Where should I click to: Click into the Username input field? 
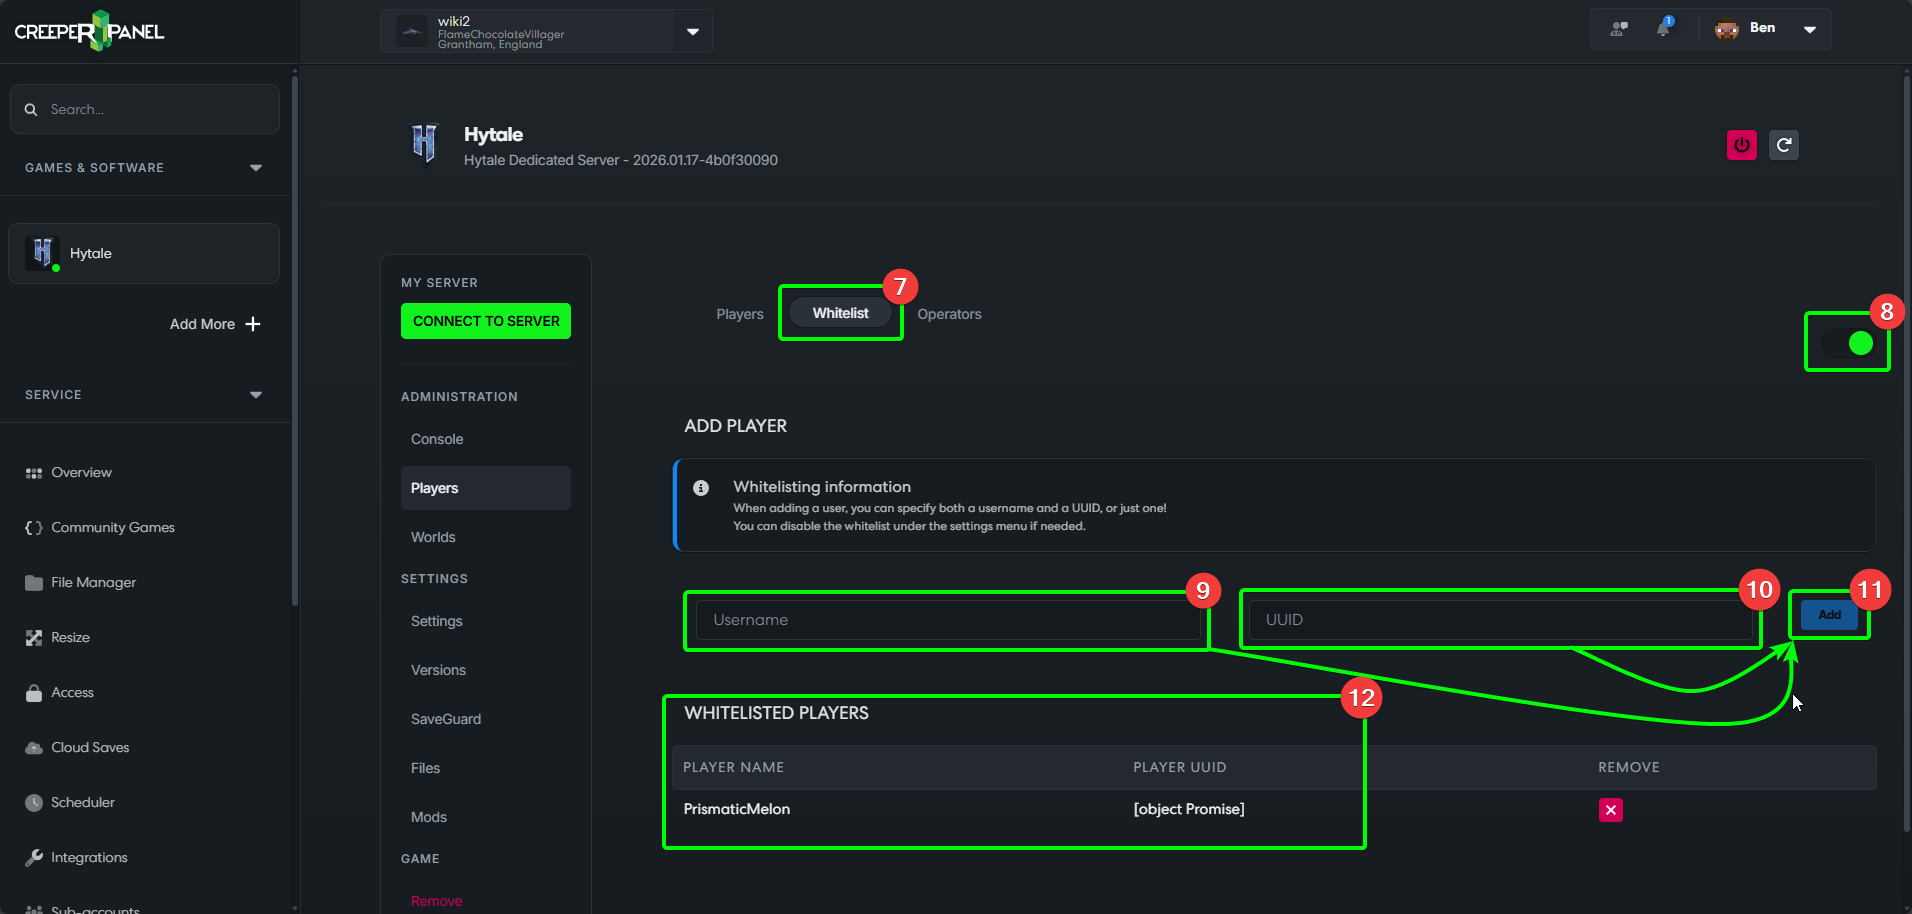[947, 620]
